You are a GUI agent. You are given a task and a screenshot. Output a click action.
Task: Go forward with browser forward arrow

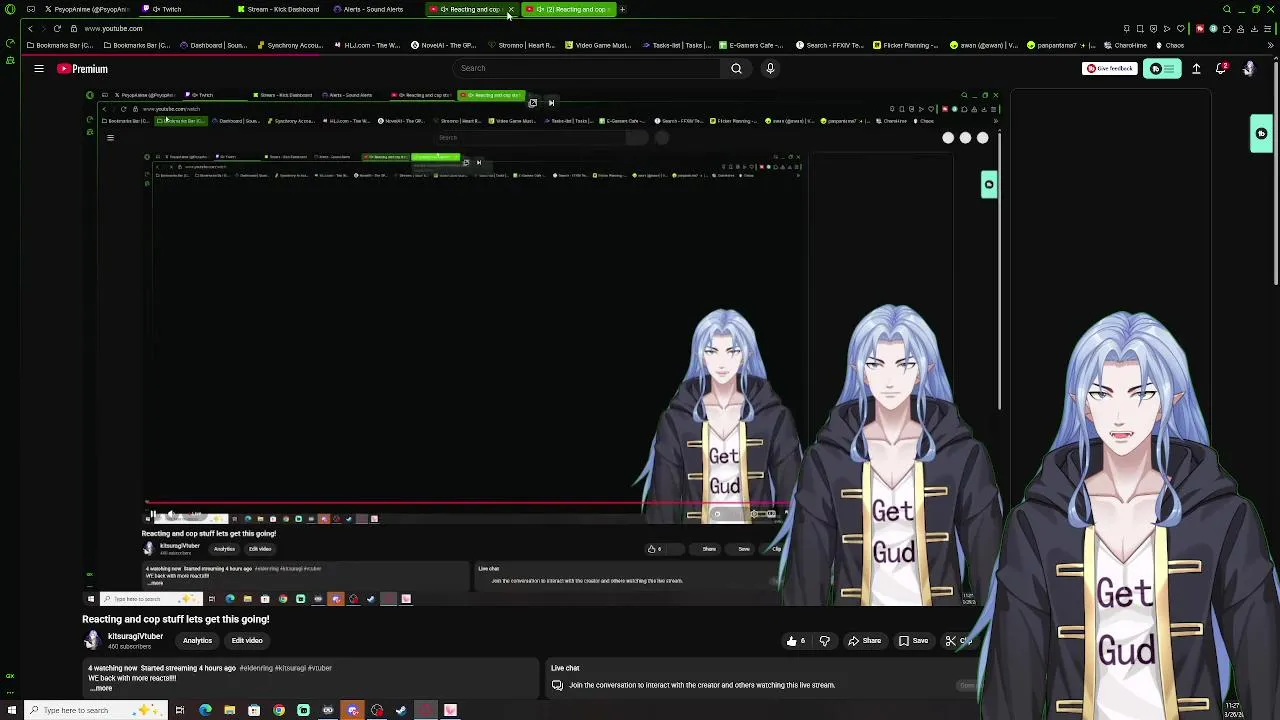point(44,28)
